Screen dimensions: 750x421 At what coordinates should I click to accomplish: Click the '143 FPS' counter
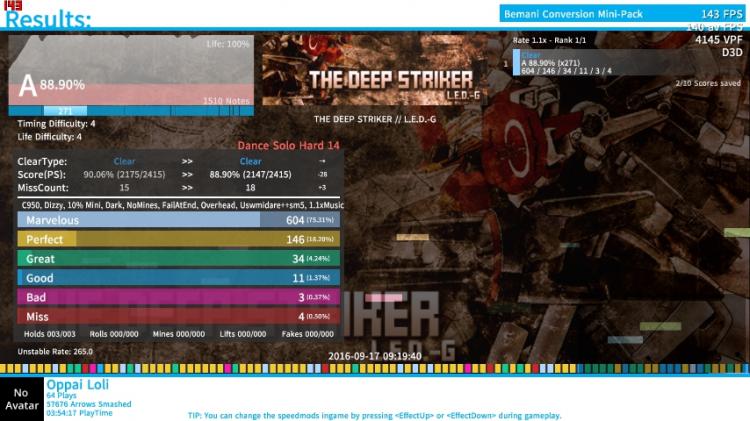[x=722, y=14]
